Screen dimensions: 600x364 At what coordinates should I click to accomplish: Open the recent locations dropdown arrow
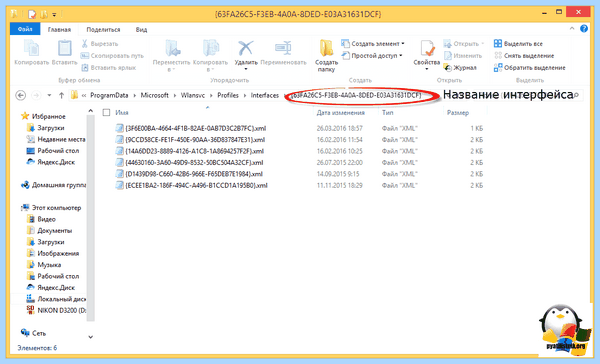49,95
